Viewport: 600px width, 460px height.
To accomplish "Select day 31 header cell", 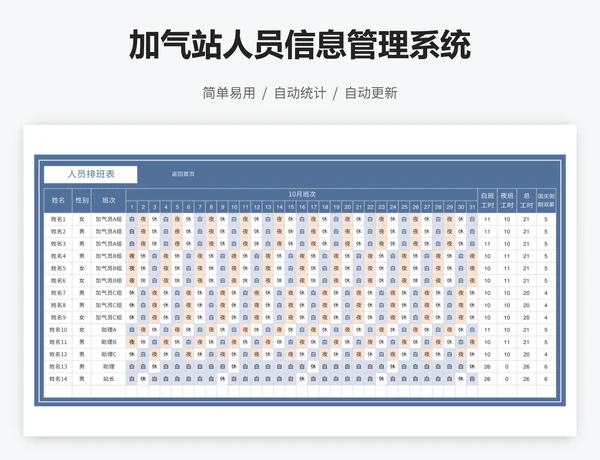I will (x=472, y=207).
